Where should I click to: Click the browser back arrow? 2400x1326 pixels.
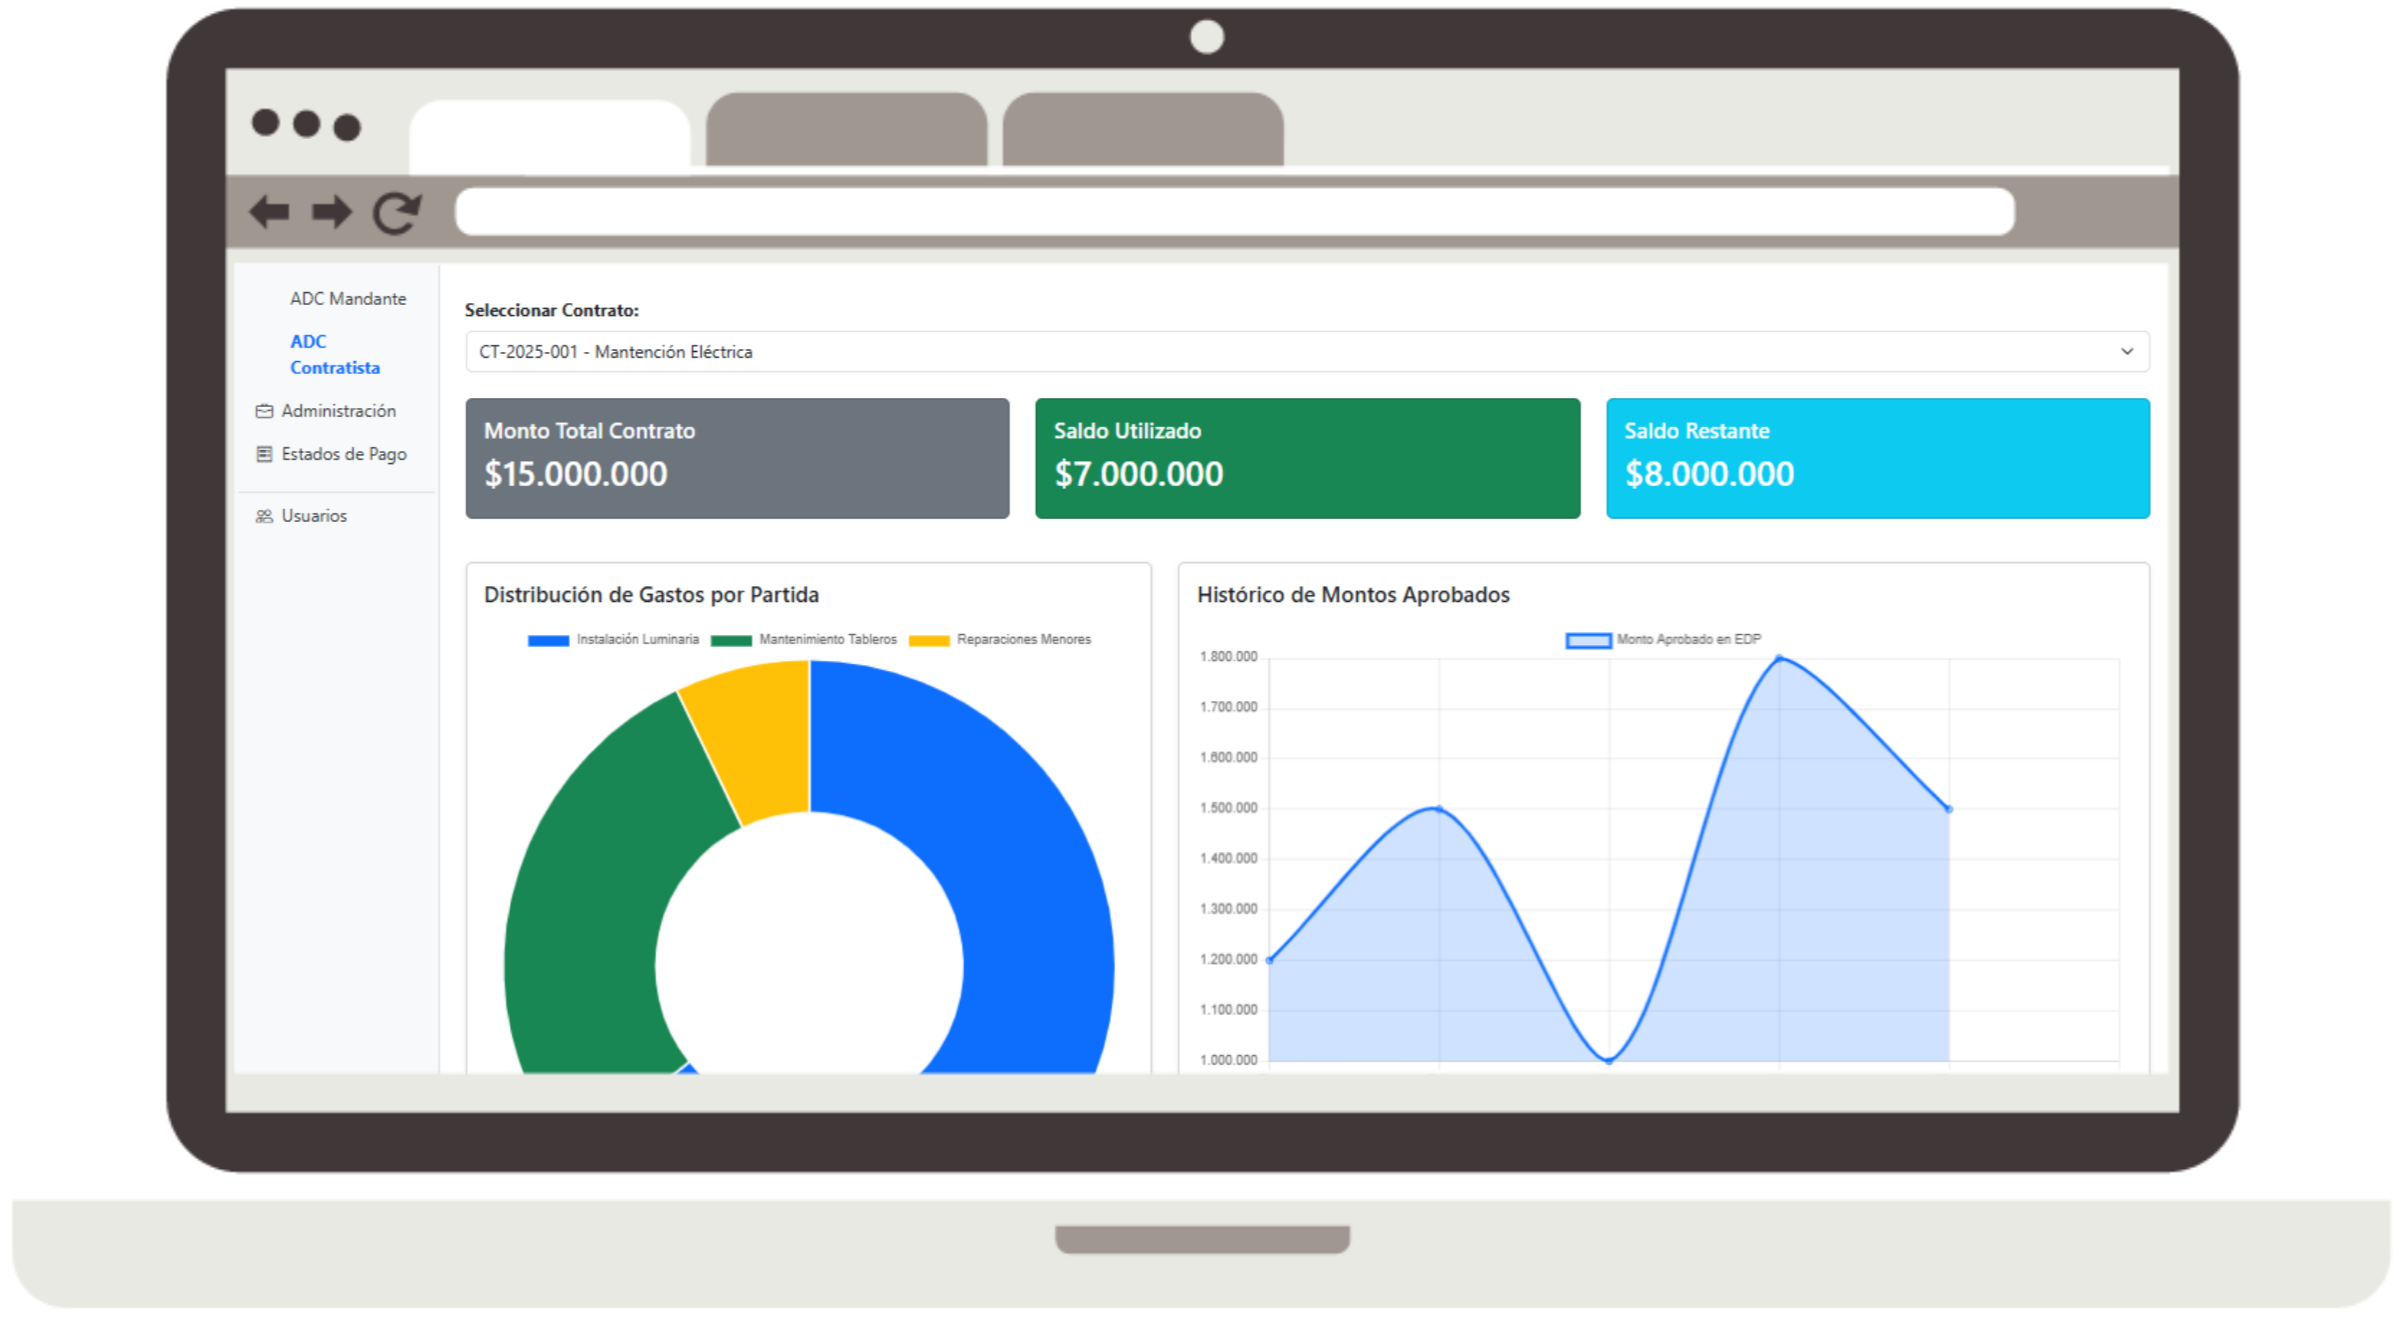(269, 212)
